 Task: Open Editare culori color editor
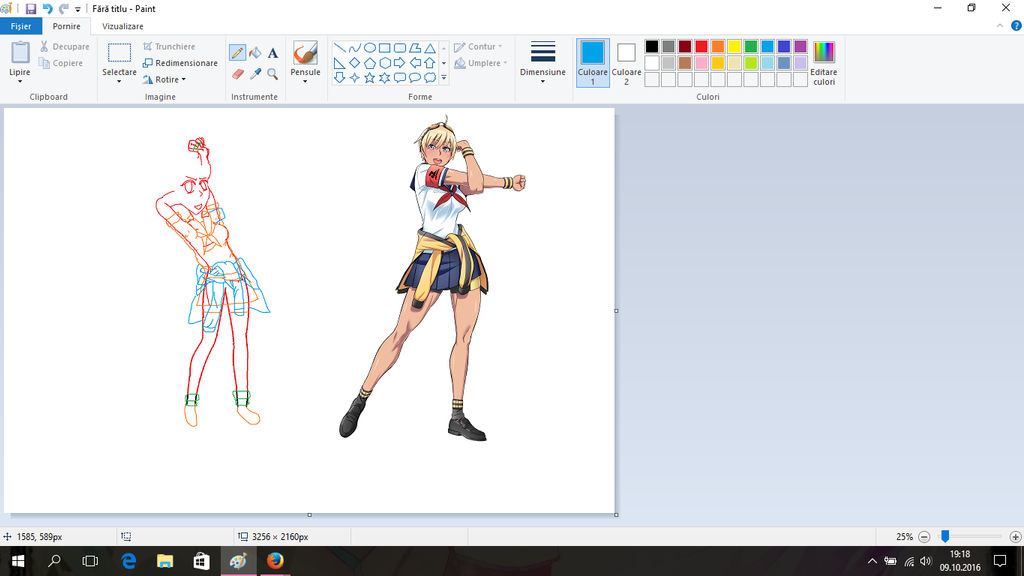tap(824, 63)
